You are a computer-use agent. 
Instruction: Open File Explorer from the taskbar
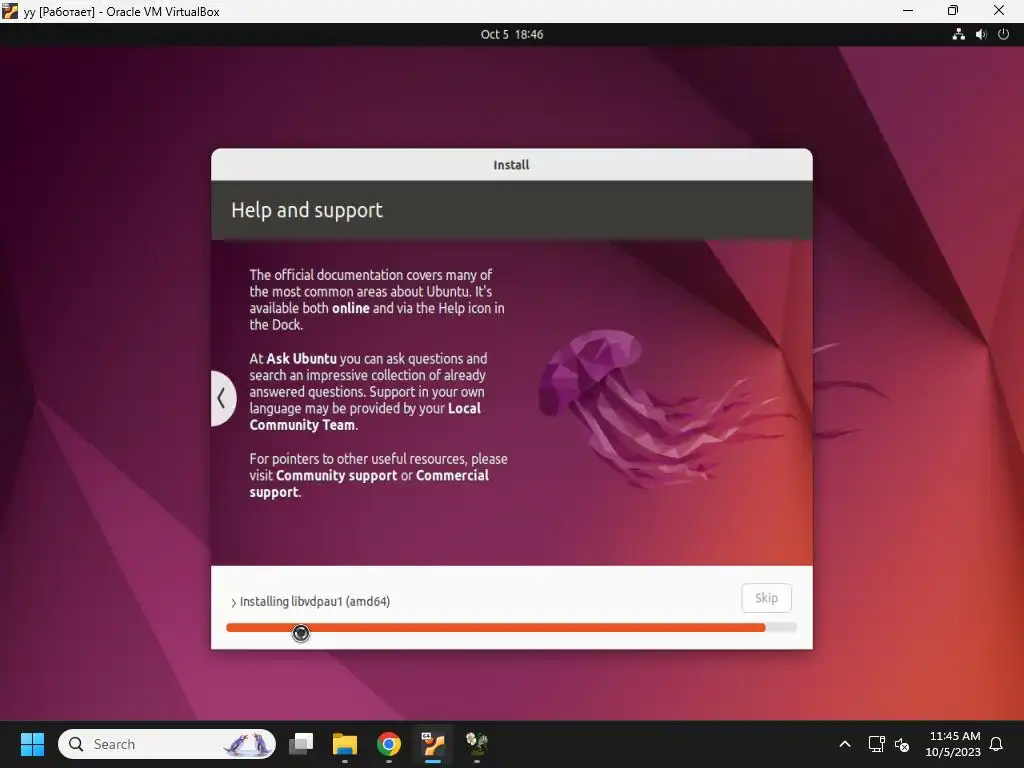pos(345,744)
